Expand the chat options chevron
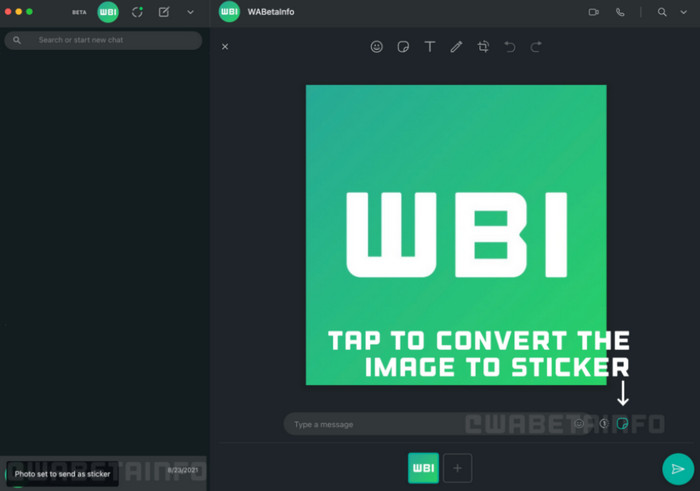 [683, 12]
